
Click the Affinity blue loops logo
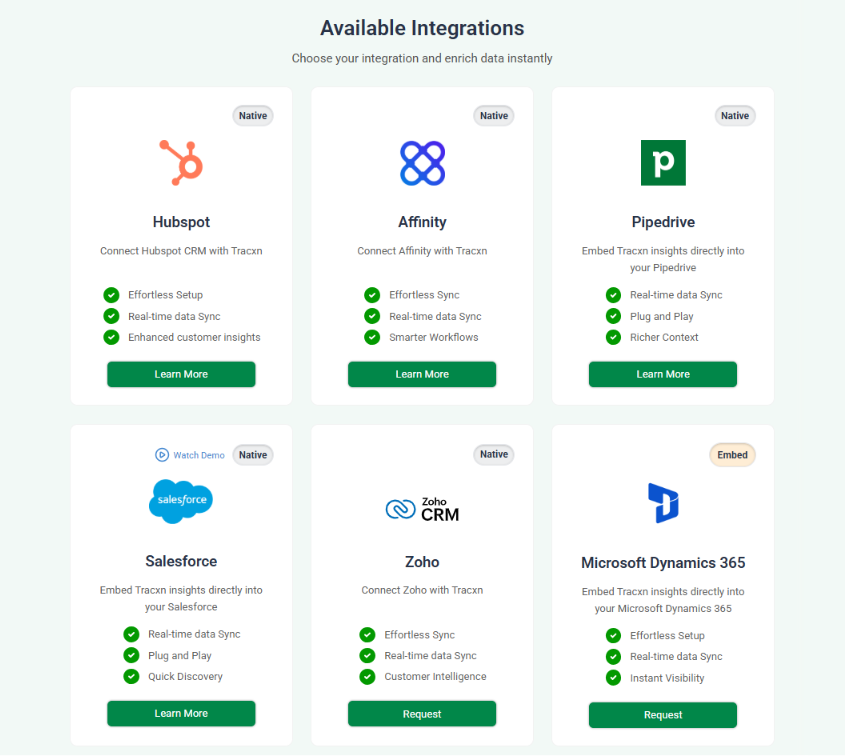point(422,163)
